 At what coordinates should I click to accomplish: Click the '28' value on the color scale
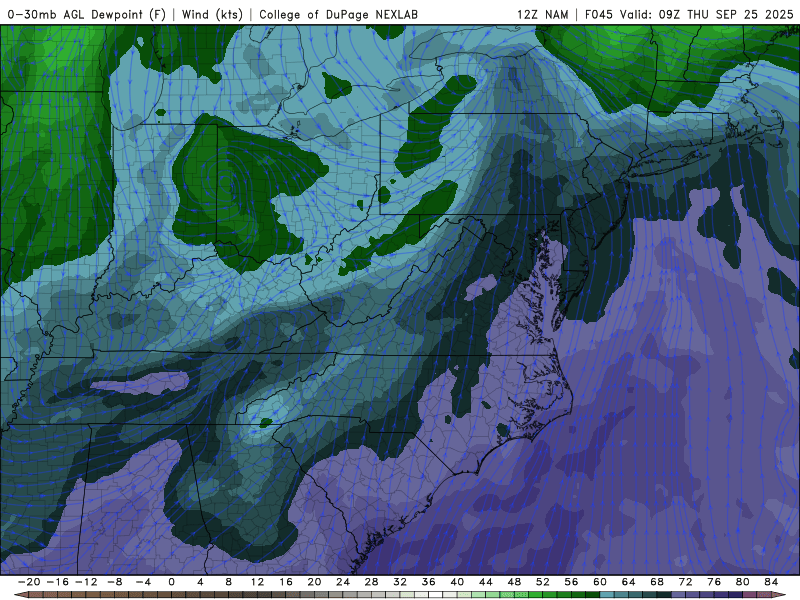371,582
